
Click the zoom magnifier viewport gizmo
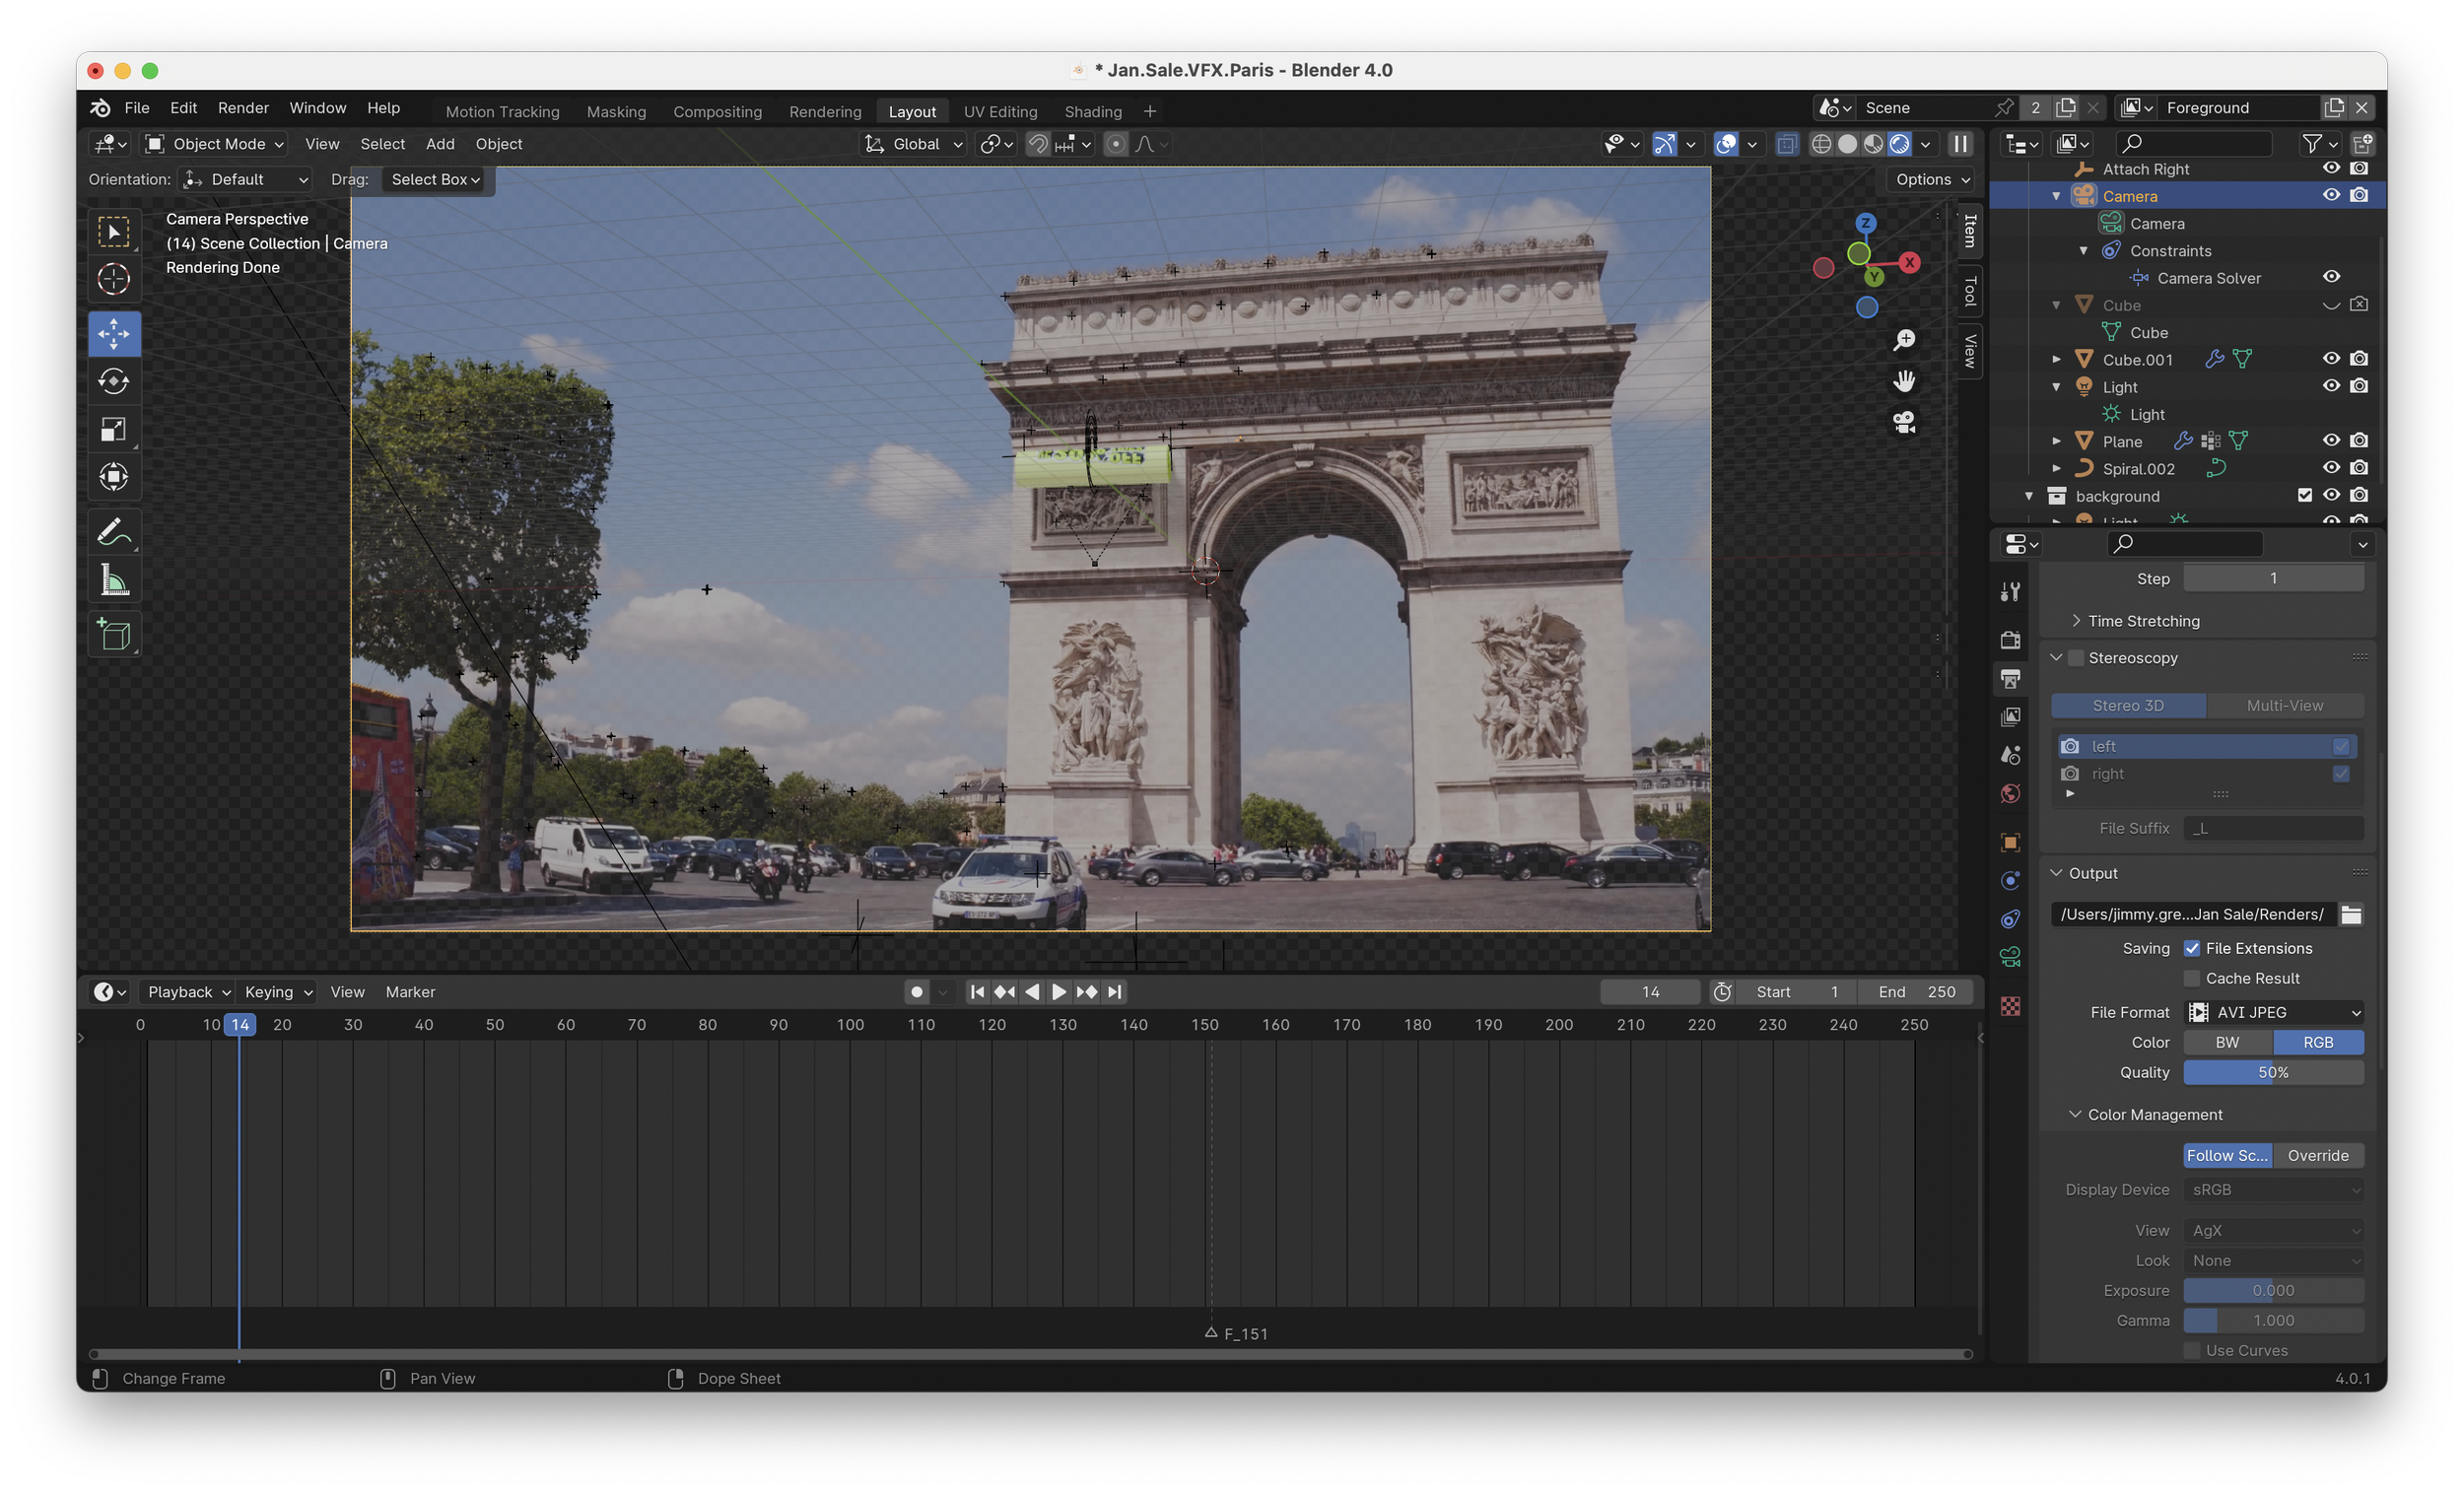[x=1904, y=340]
